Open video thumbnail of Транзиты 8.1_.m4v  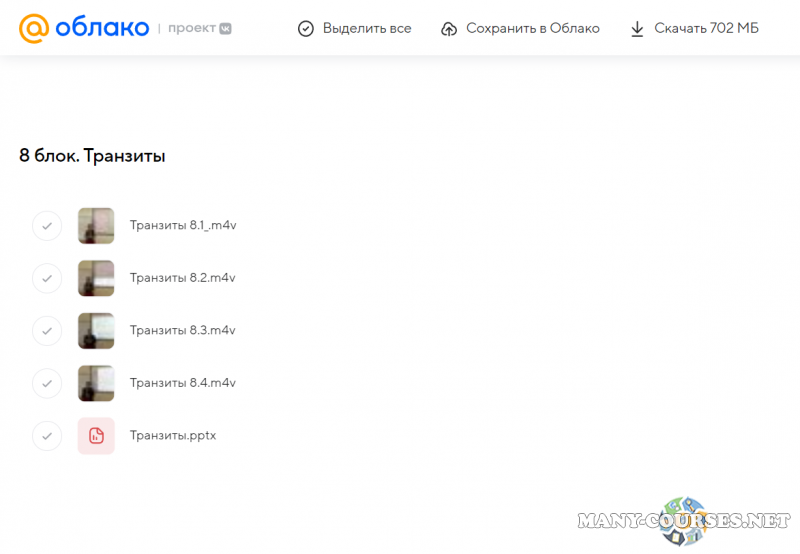click(96, 226)
